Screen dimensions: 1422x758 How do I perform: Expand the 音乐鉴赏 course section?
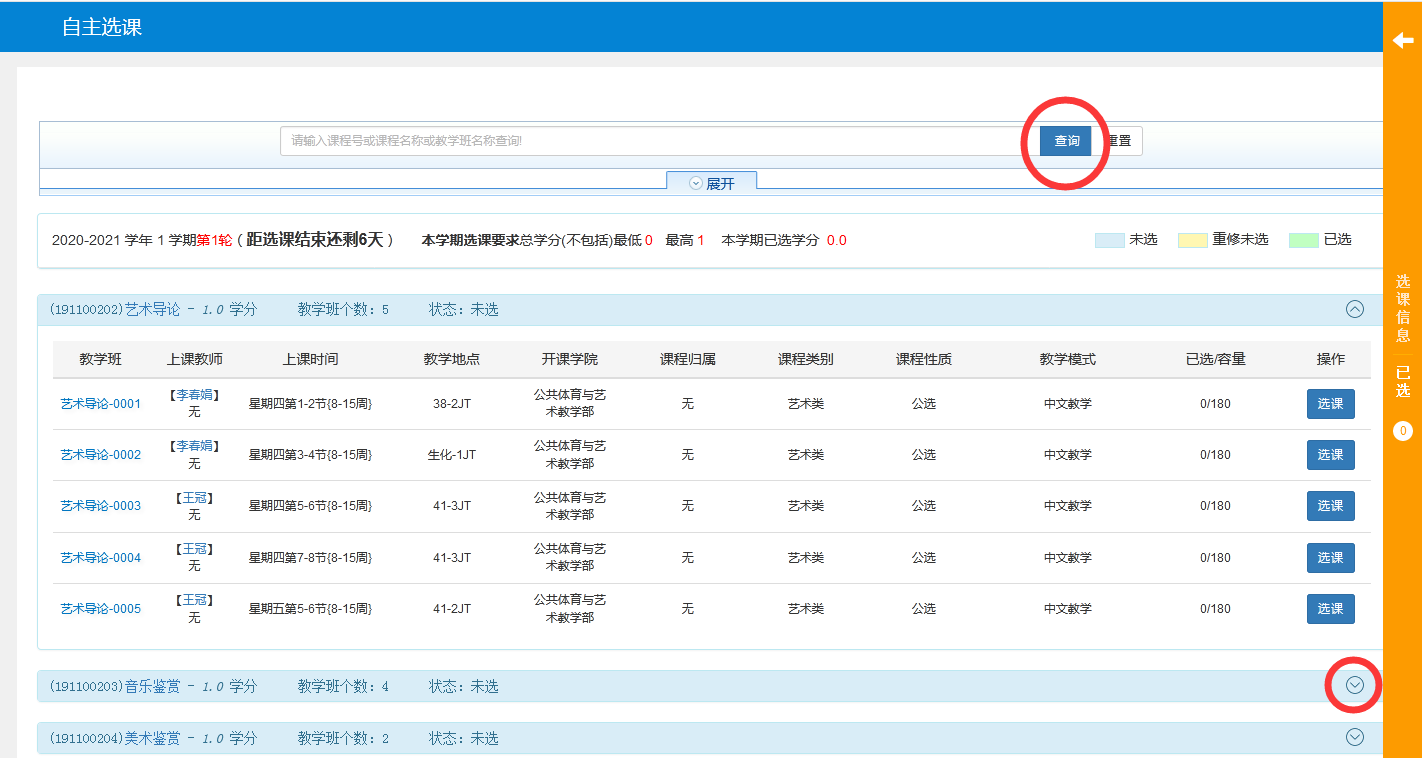[1355, 685]
